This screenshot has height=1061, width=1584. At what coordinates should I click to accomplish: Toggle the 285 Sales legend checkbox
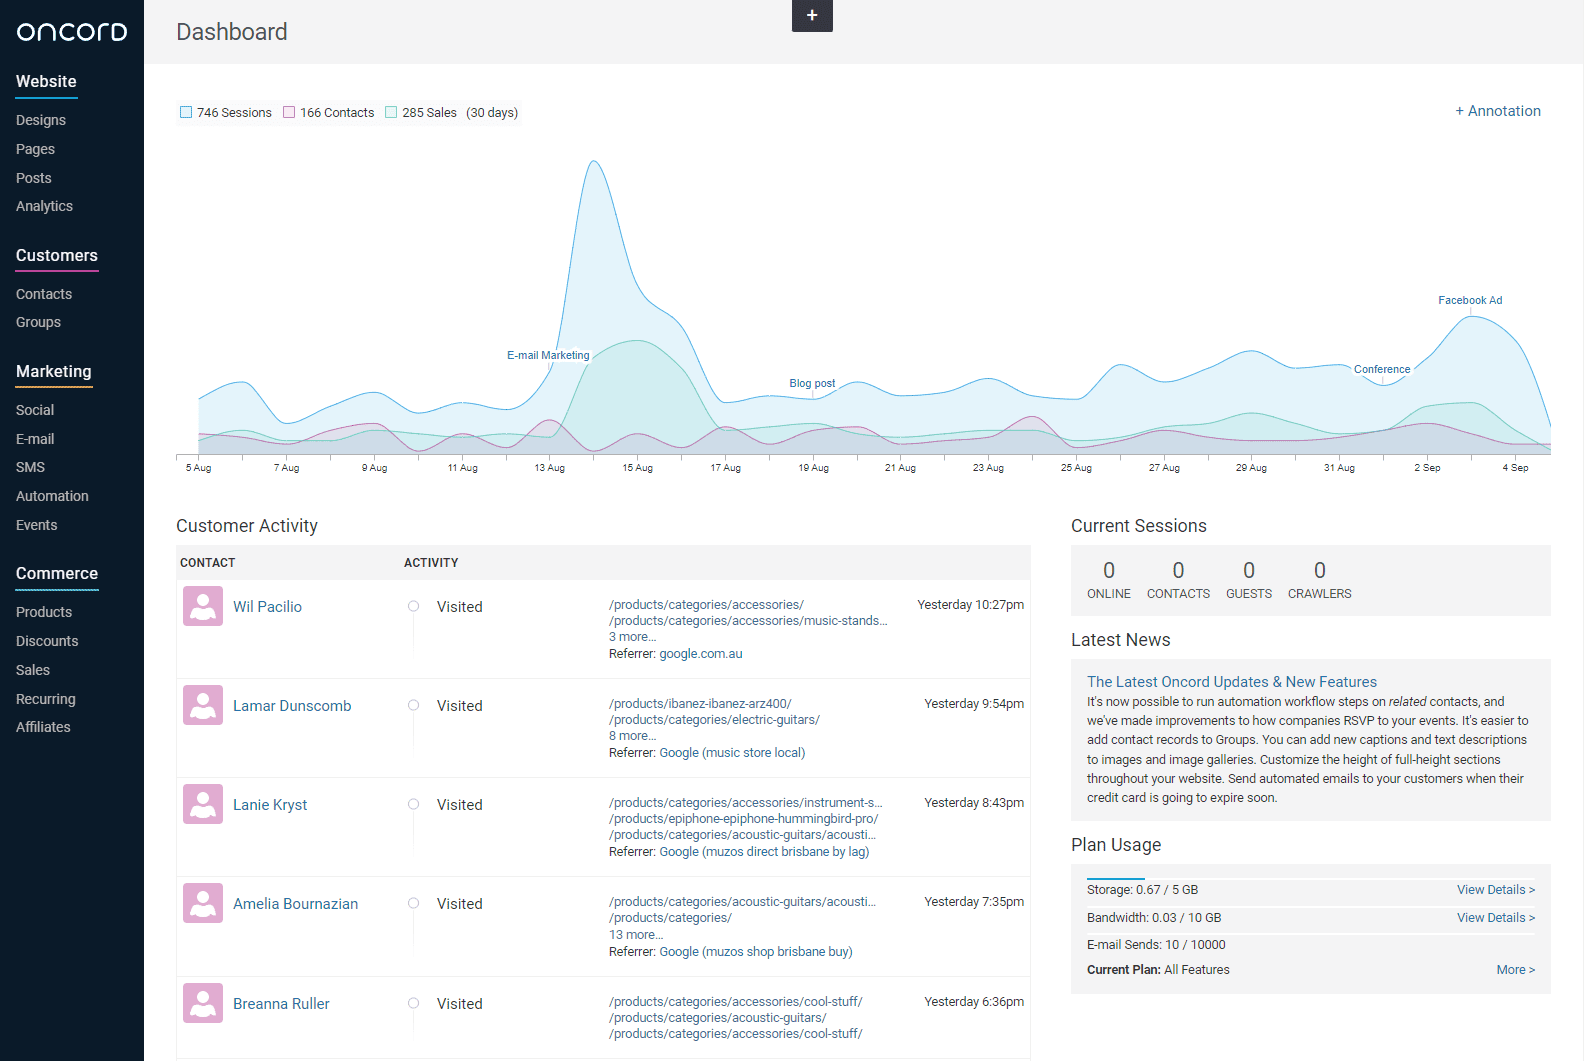coord(391,112)
